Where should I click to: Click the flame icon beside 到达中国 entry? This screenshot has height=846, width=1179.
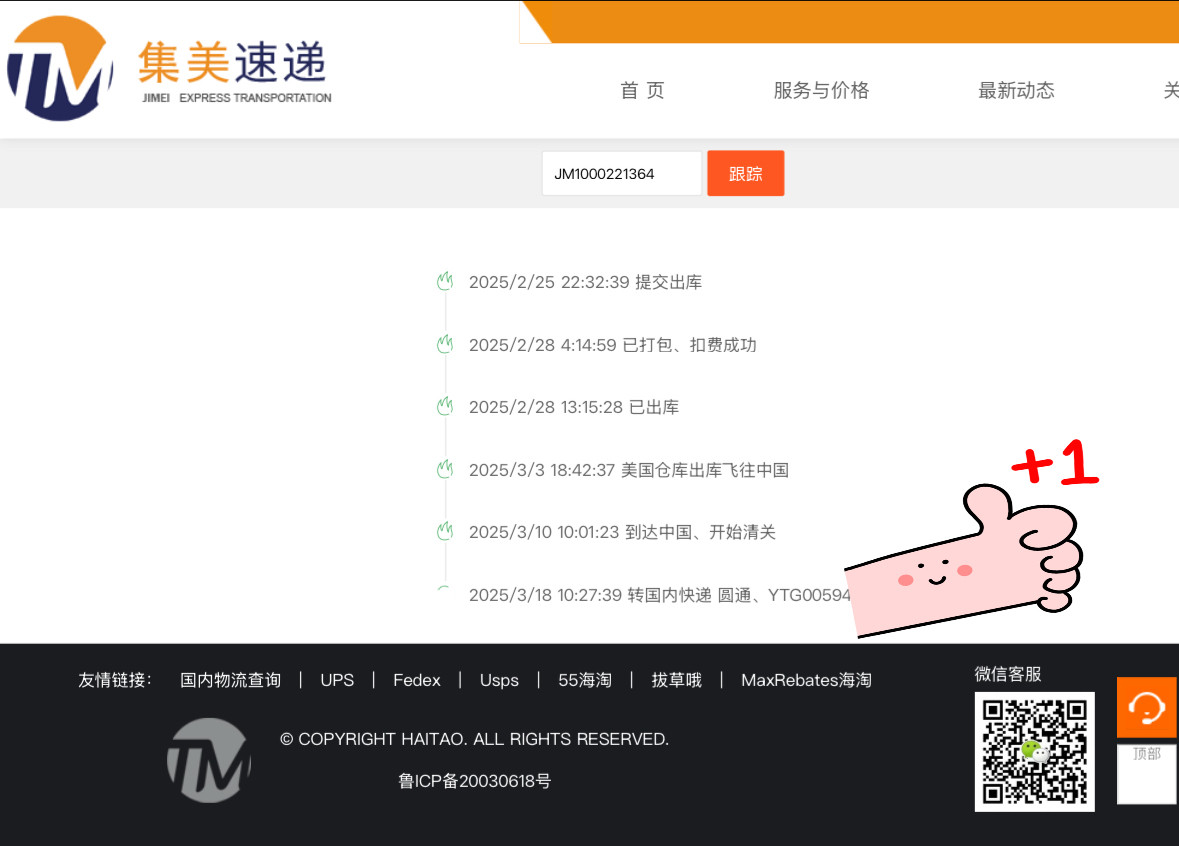445,532
